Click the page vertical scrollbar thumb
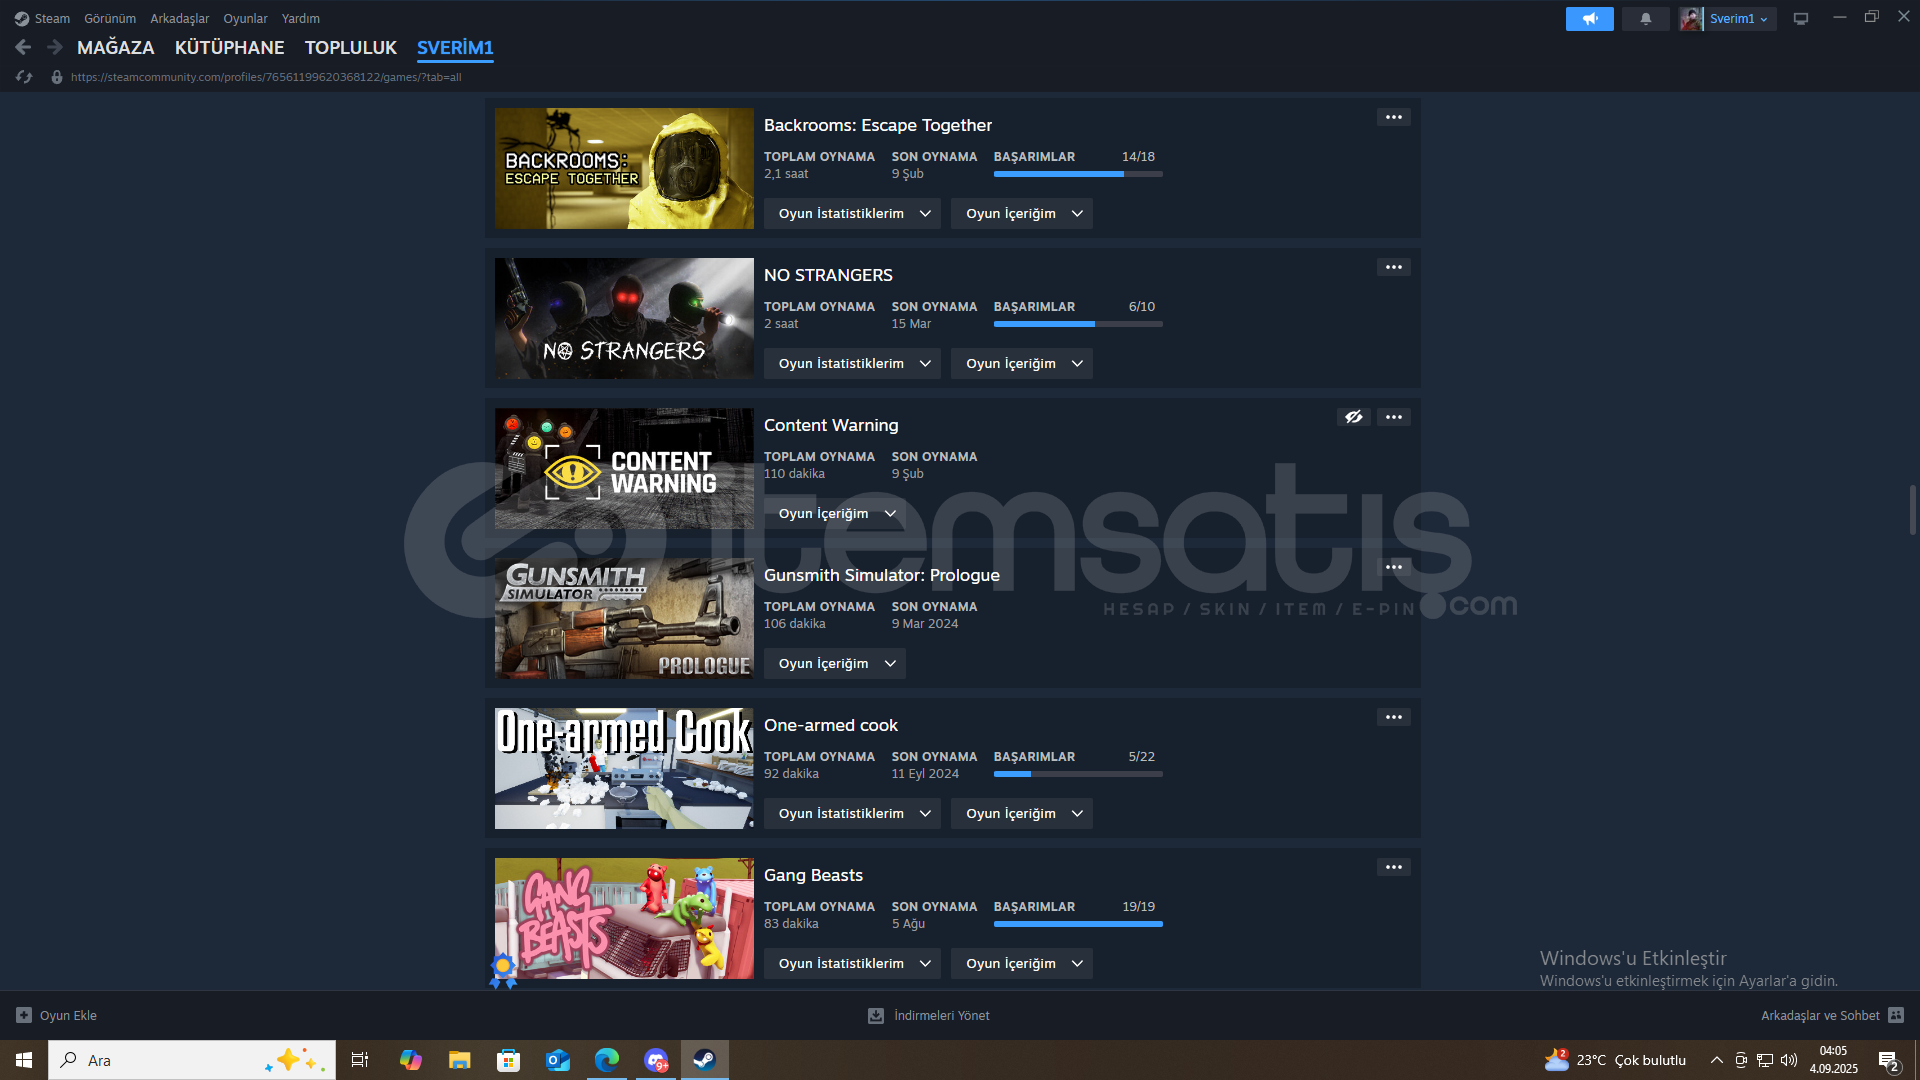The height and width of the screenshot is (1080, 1920). [1912, 510]
